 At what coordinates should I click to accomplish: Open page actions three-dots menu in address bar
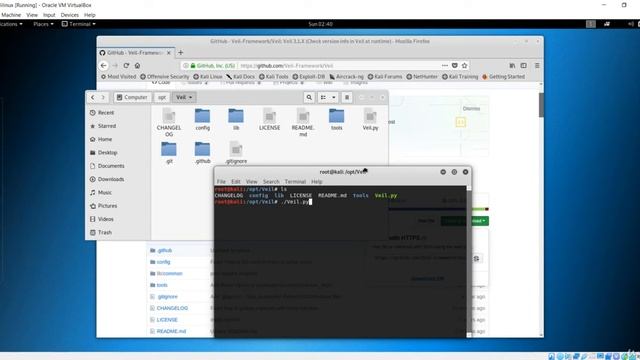point(444,65)
